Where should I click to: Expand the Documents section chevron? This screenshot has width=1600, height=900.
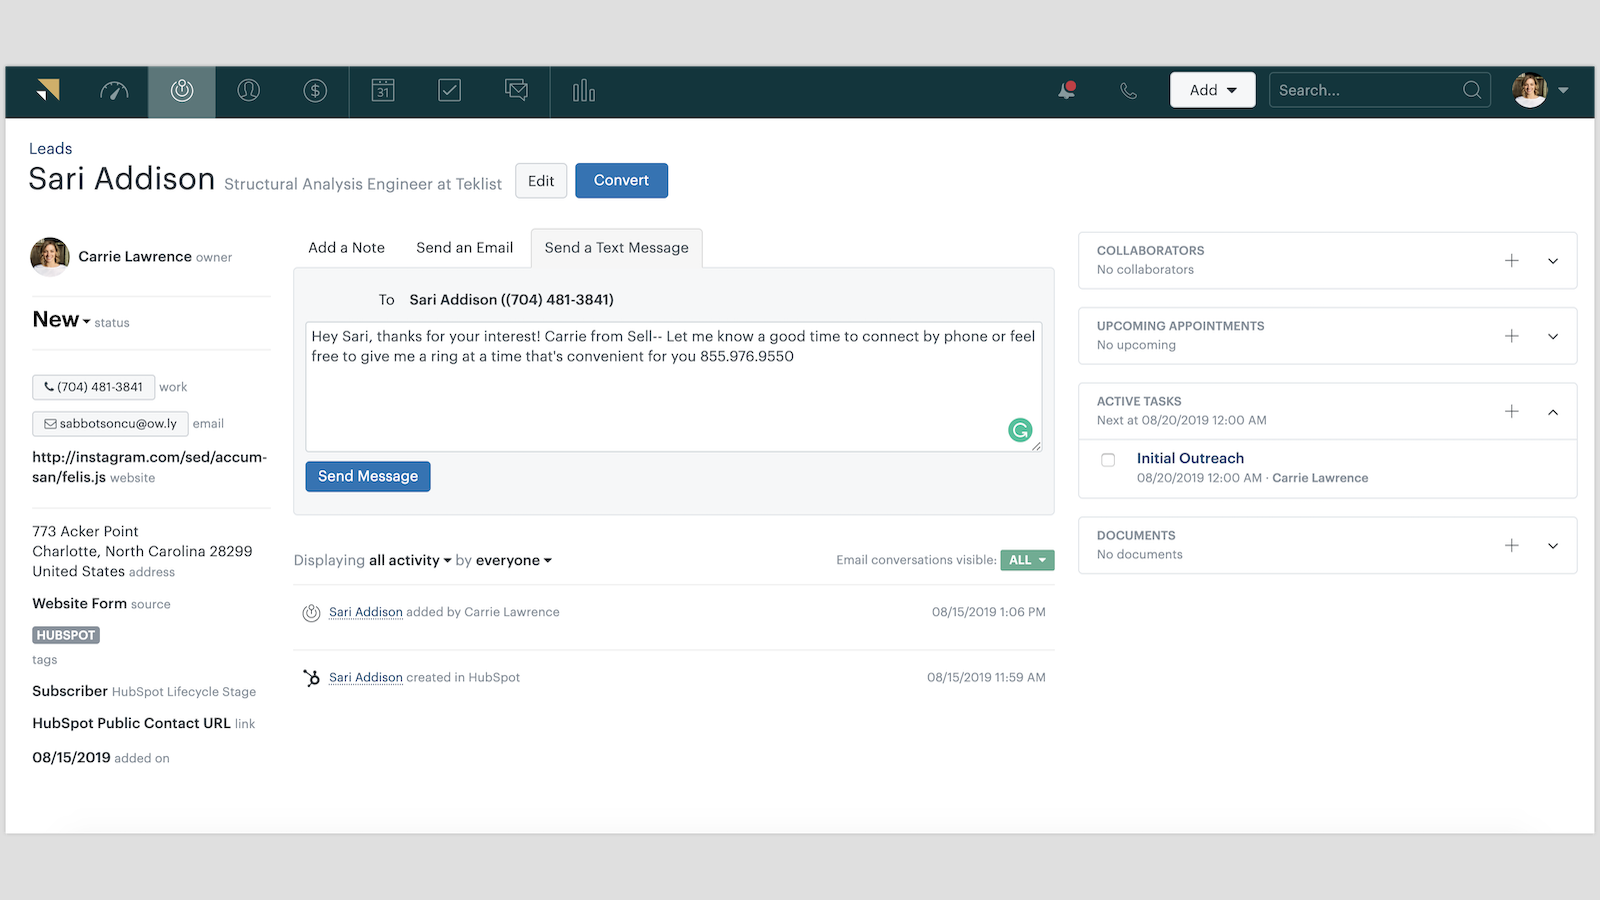(1552, 545)
